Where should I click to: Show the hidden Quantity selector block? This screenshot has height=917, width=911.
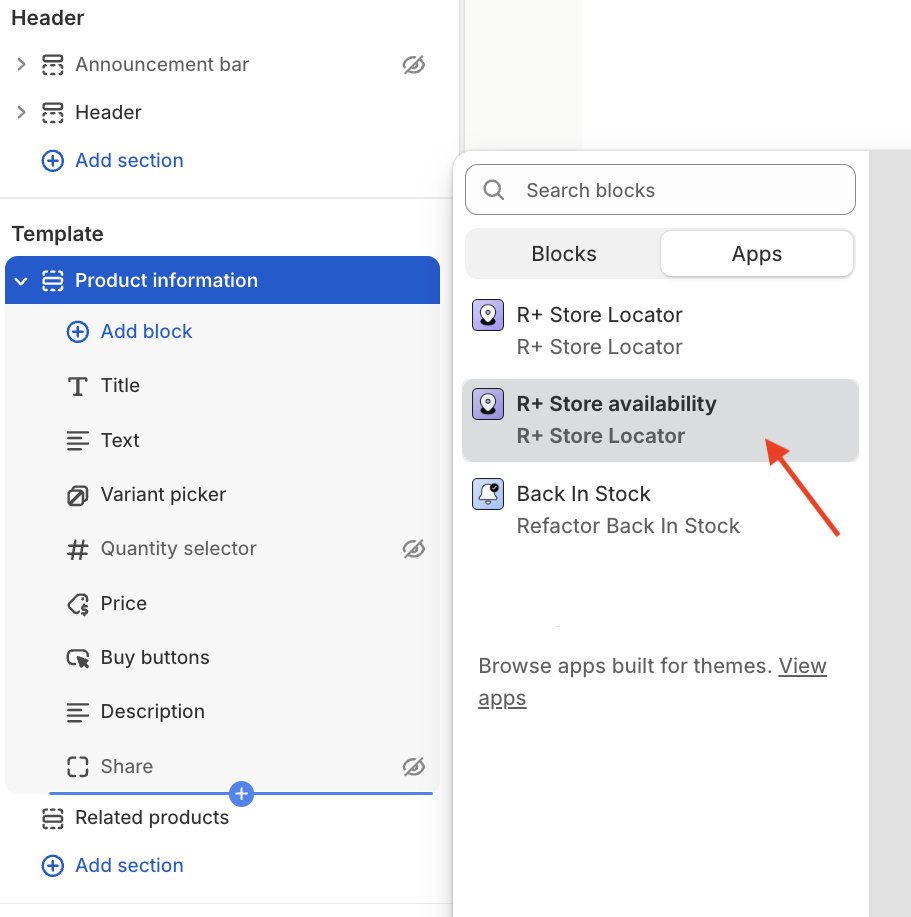(x=414, y=549)
